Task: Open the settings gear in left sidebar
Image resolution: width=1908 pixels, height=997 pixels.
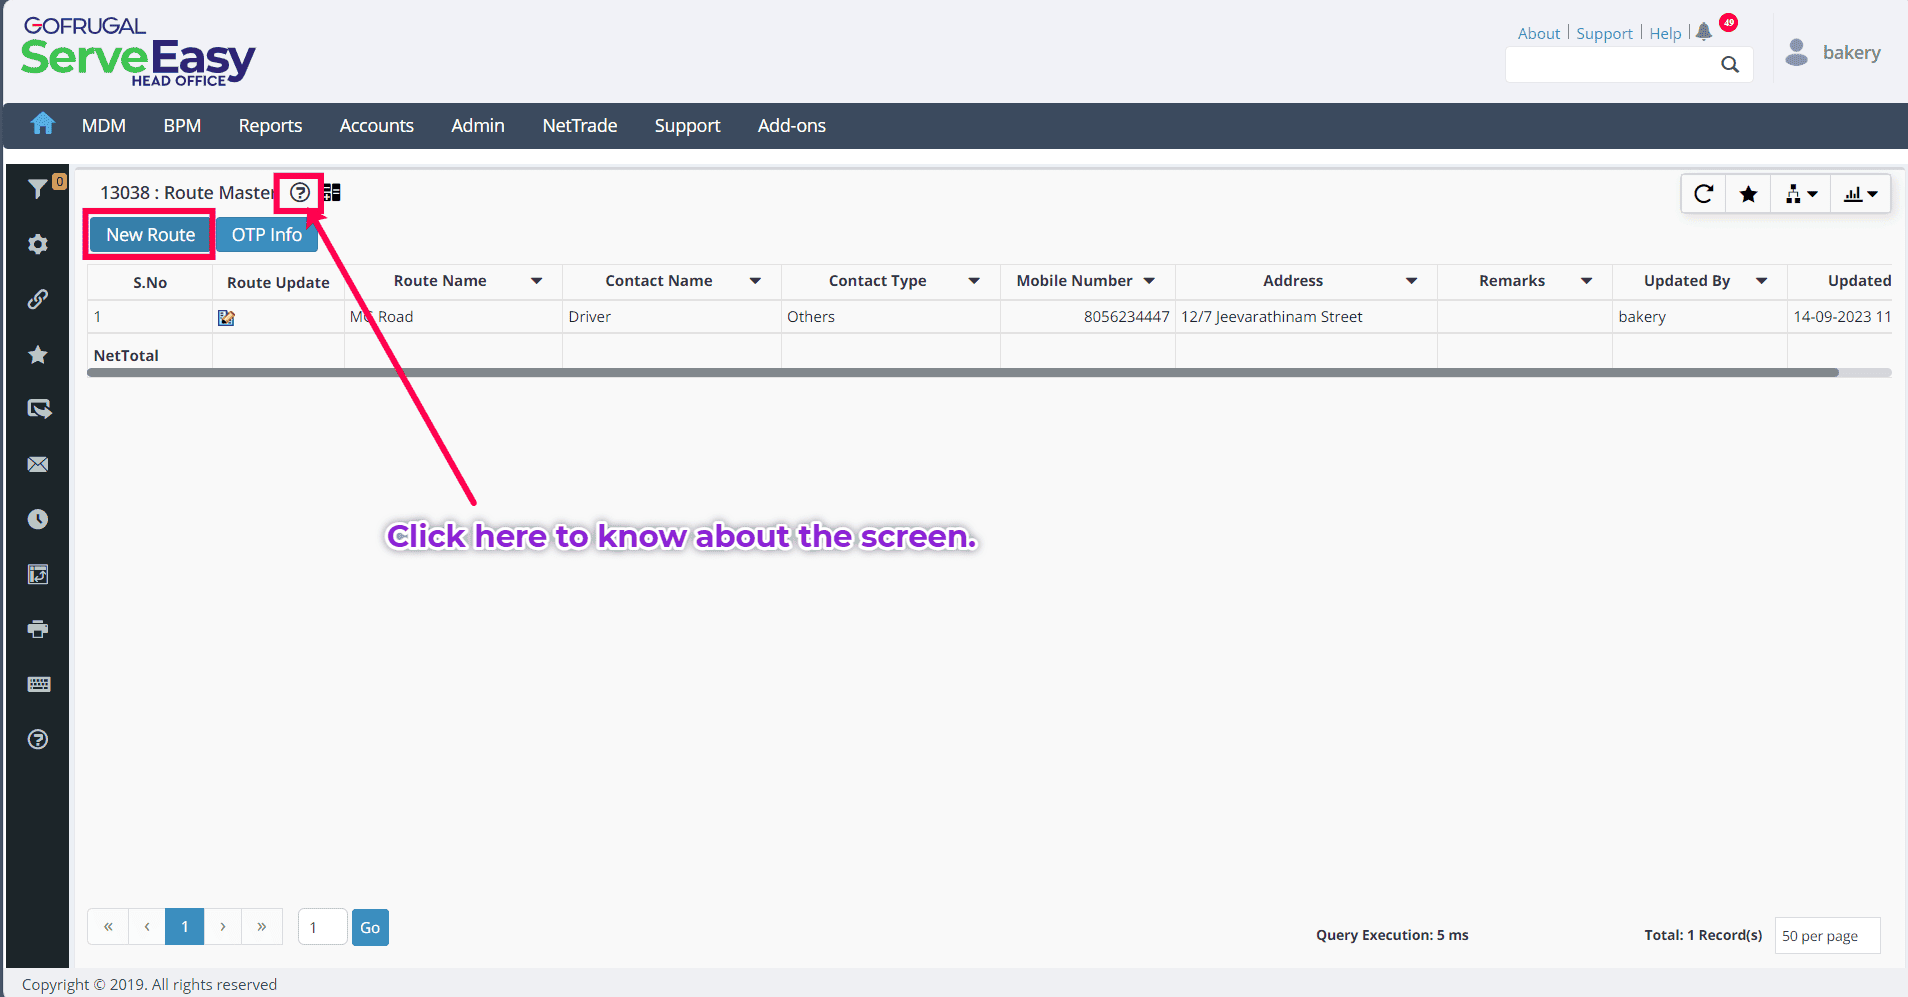Action: click(38, 244)
